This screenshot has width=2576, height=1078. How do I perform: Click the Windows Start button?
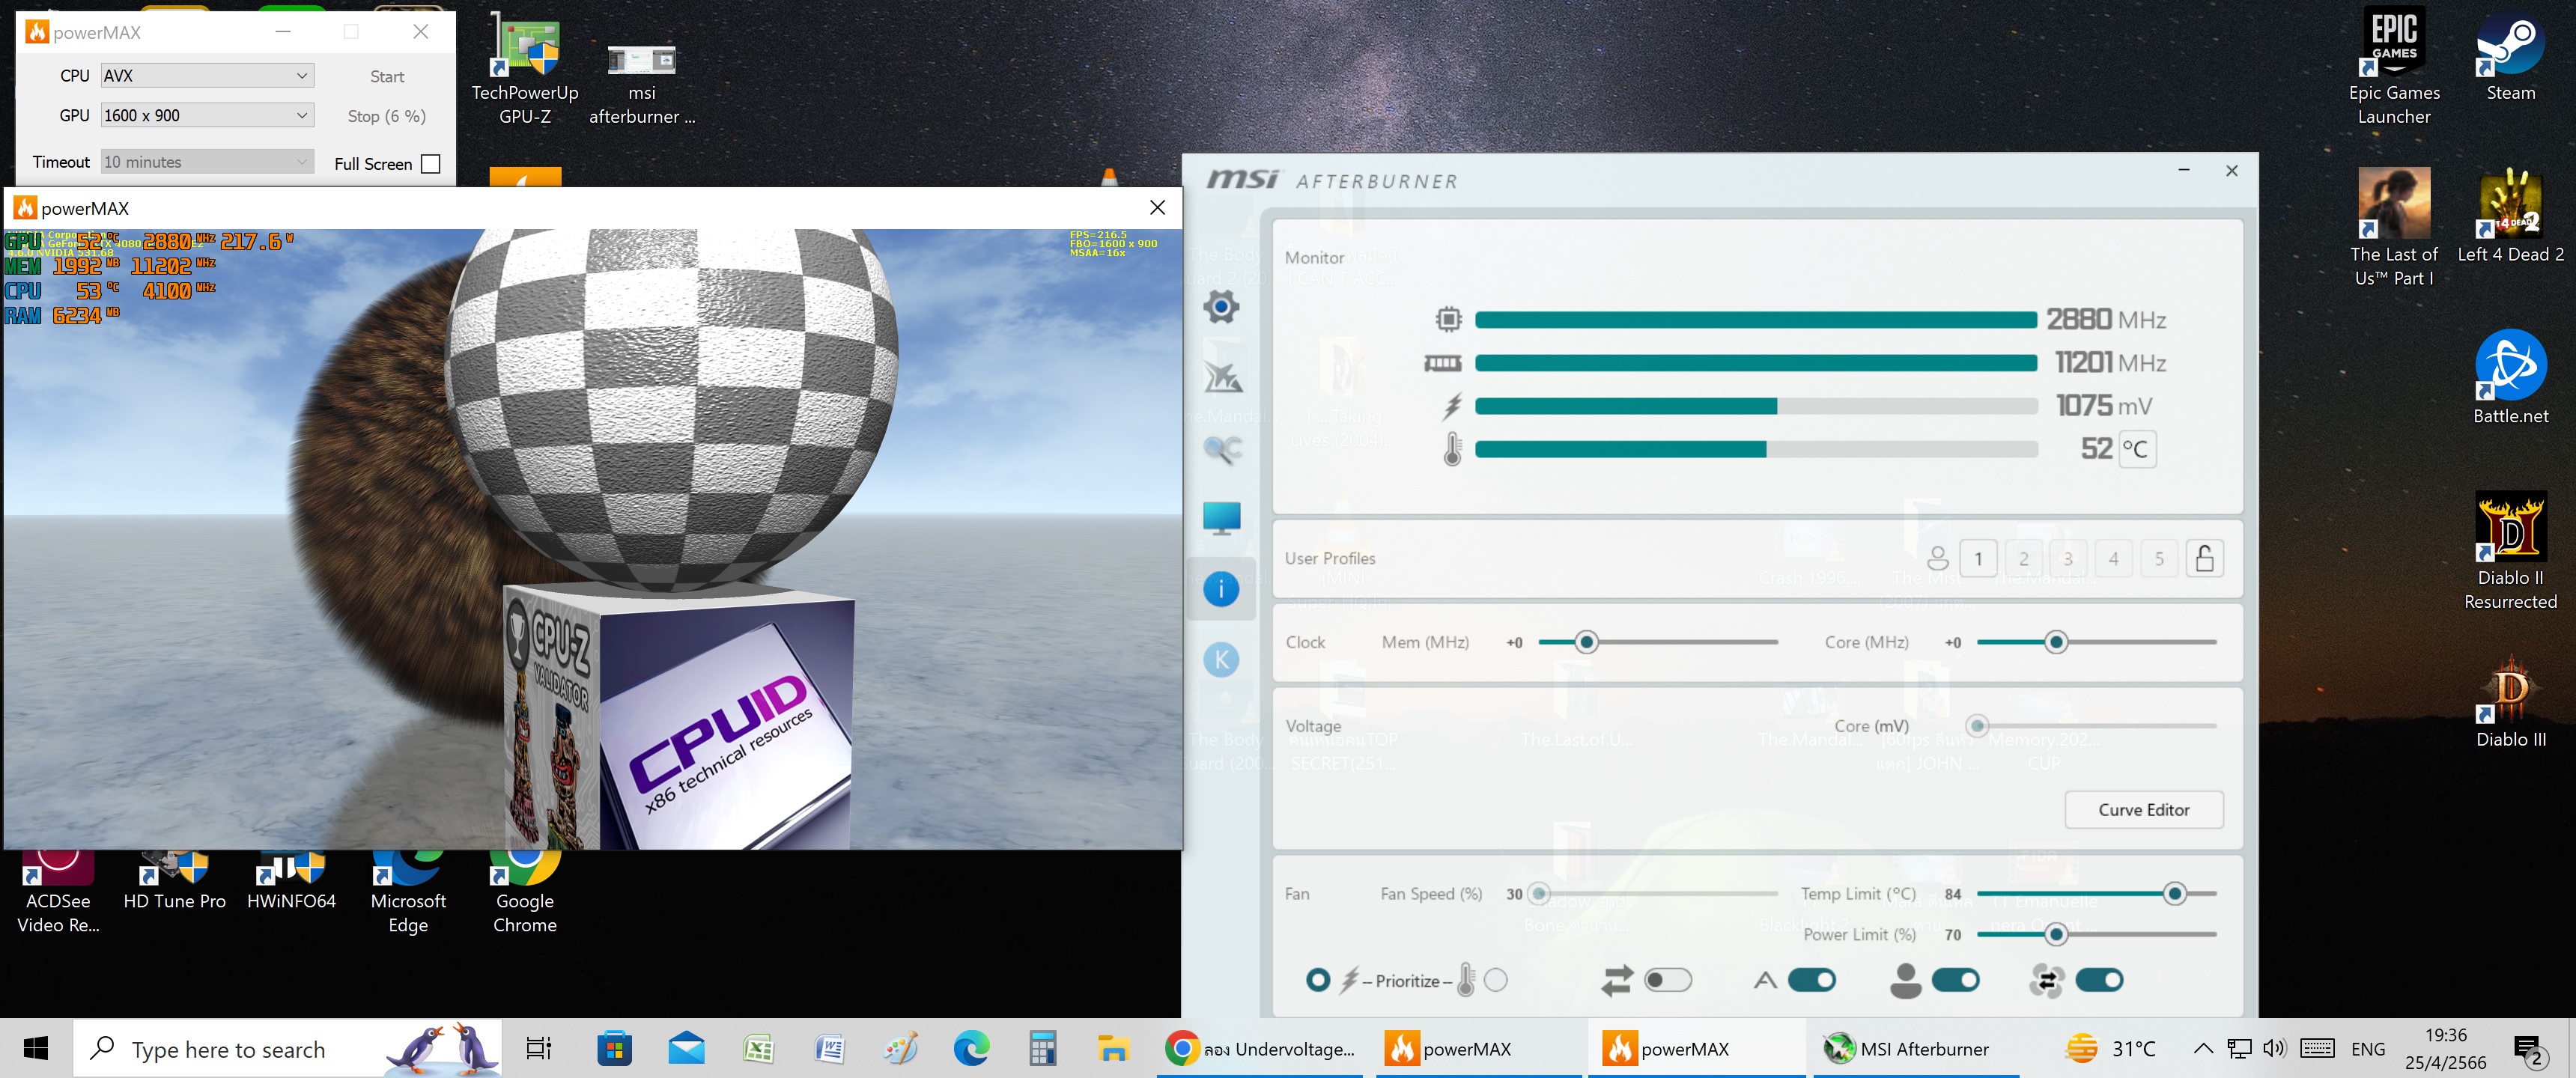(x=36, y=1048)
